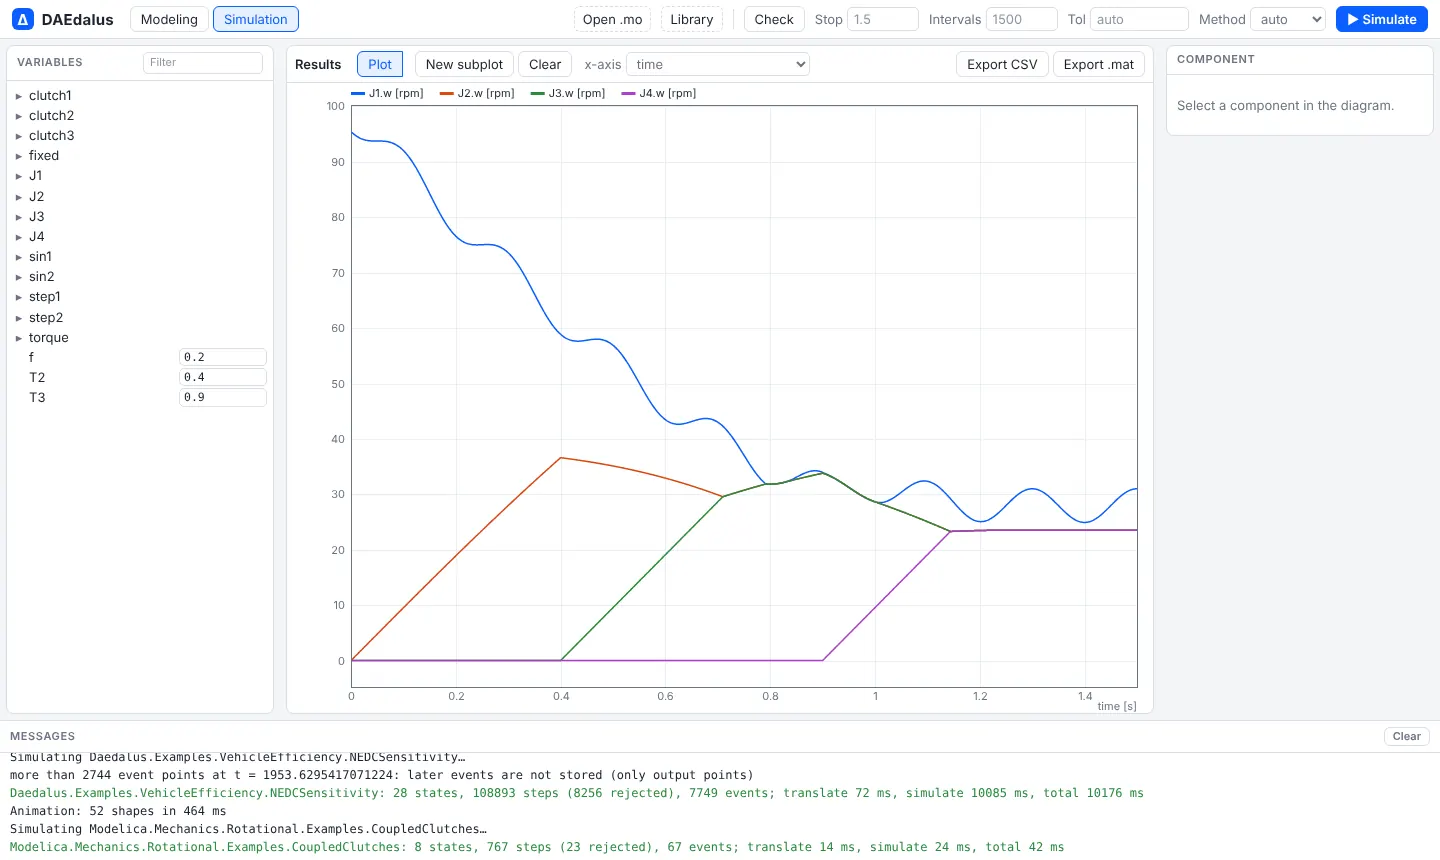This screenshot has width=1440, height=860.
Task: Switch to the Simulation tab
Action: tap(256, 19)
